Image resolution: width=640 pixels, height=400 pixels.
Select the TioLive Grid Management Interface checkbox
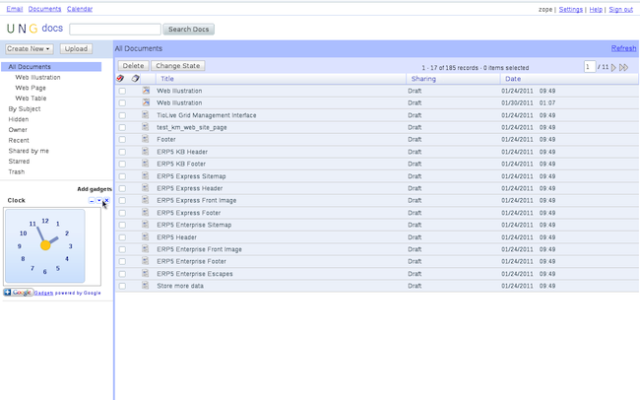(x=122, y=115)
